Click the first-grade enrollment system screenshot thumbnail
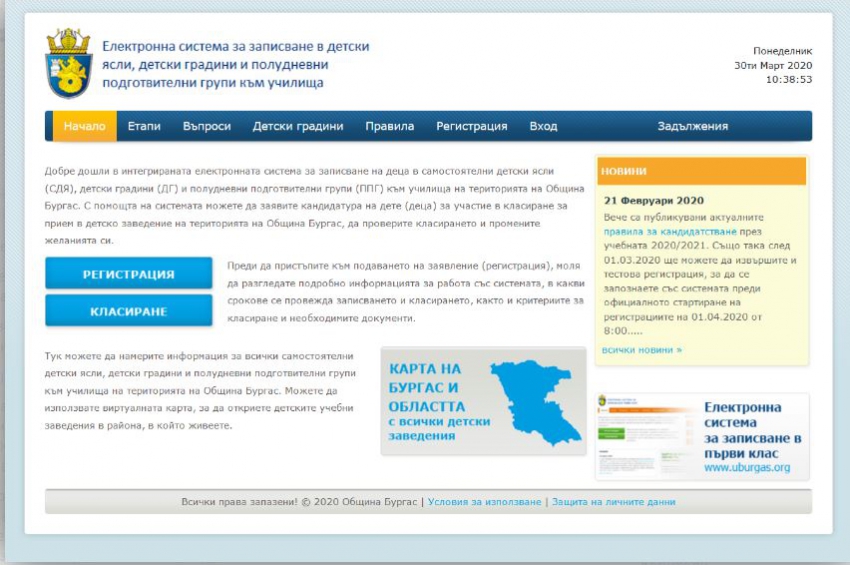The height and width of the screenshot is (565, 850). coord(647,435)
